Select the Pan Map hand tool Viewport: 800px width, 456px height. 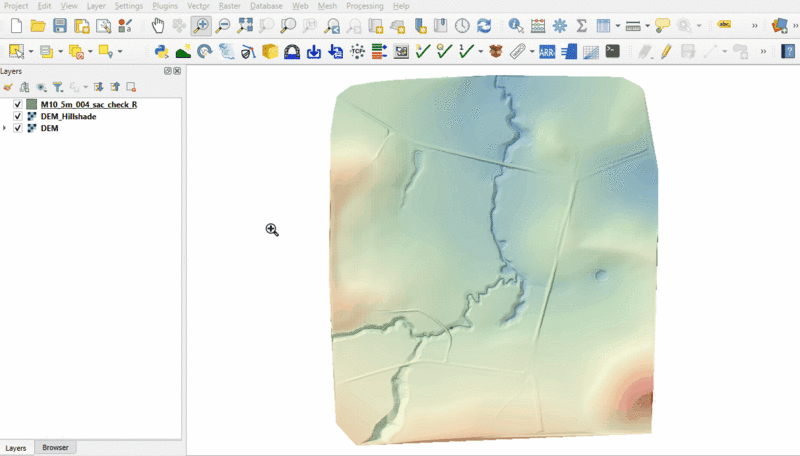click(157, 25)
